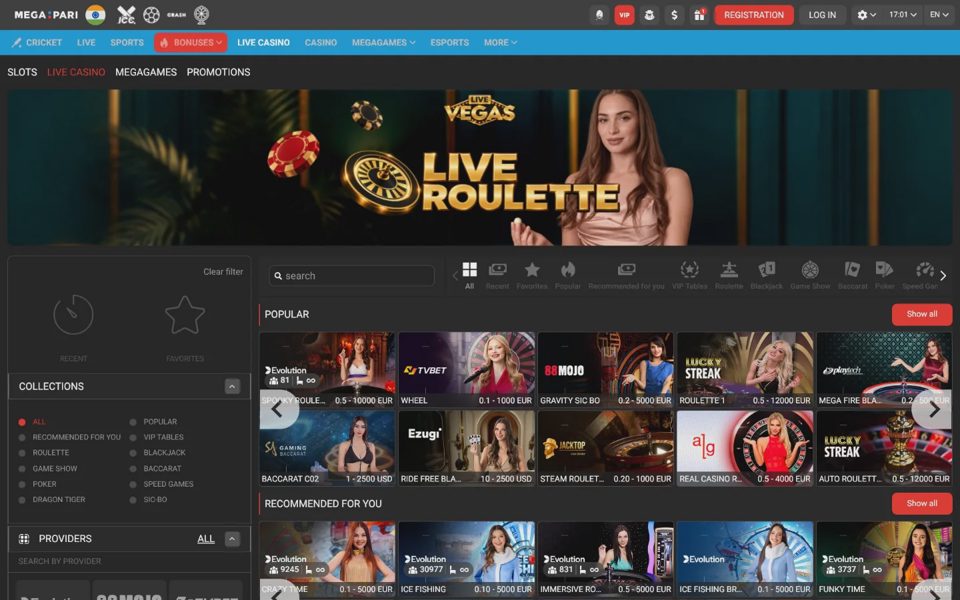The width and height of the screenshot is (960, 600).
Task: Switch to Megagames sub-tab
Action: 146,72
